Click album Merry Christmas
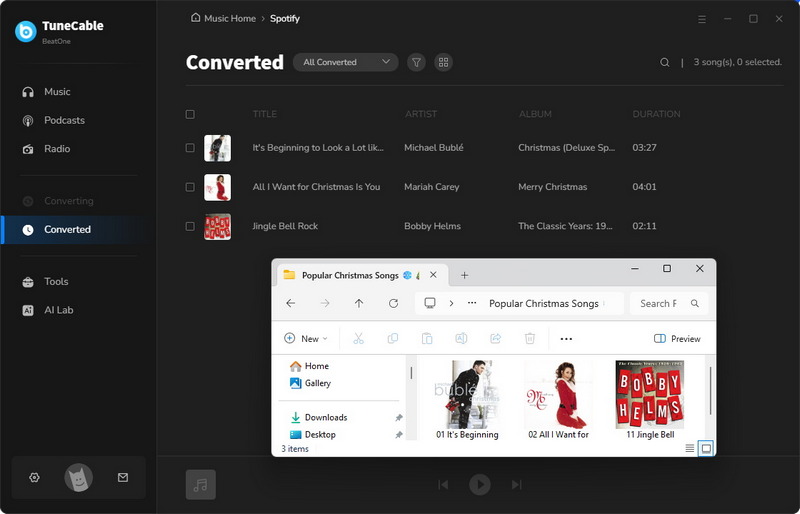 point(553,187)
